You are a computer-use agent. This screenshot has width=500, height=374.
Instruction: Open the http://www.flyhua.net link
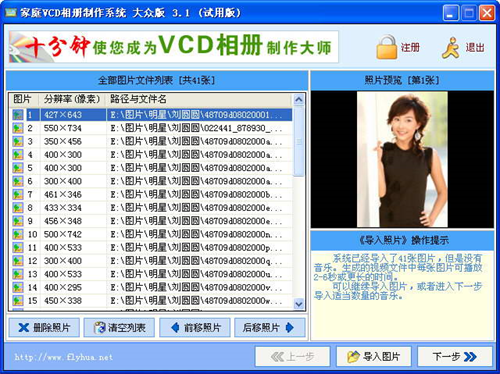pos(64,357)
